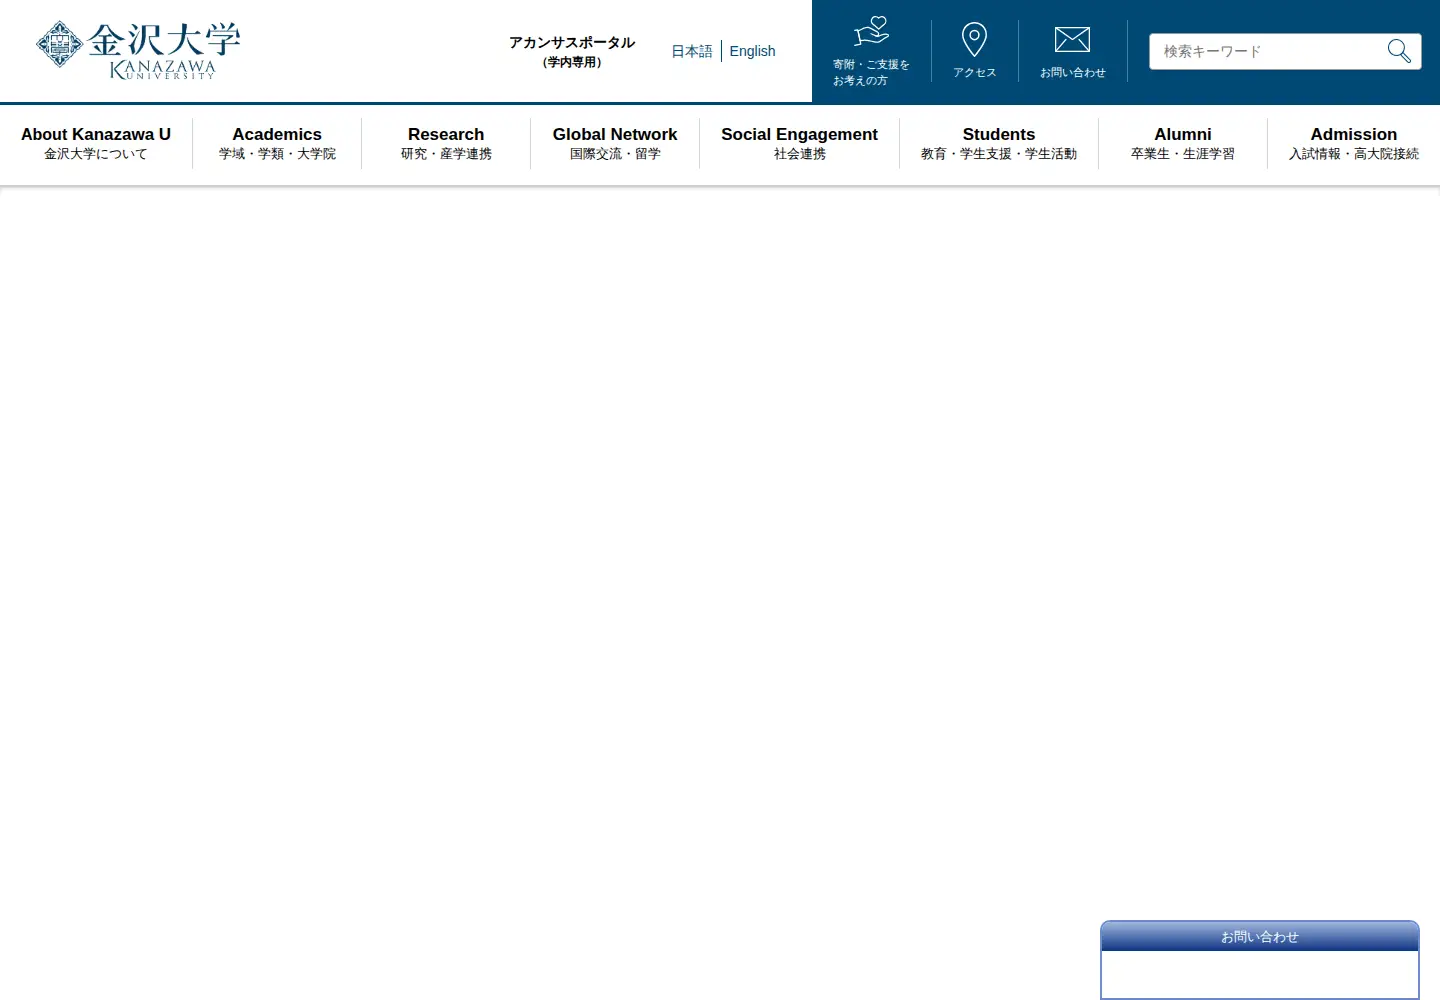This screenshot has width=1440, height=1000.
Task: Open the Students menu
Action: 999,143
